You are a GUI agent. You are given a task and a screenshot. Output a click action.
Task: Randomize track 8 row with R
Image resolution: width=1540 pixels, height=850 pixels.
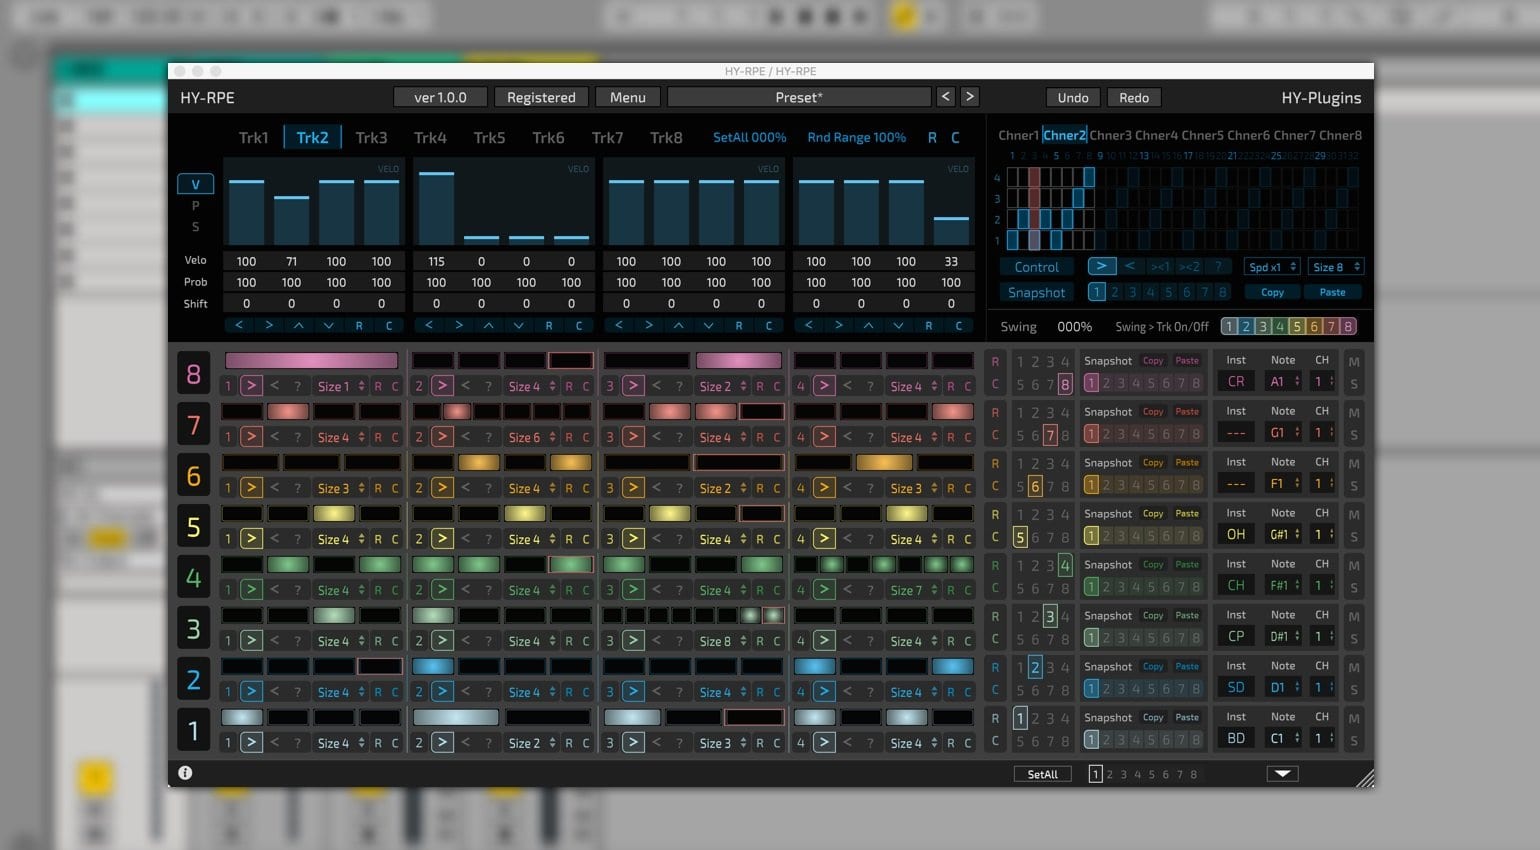(x=995, y=362)
